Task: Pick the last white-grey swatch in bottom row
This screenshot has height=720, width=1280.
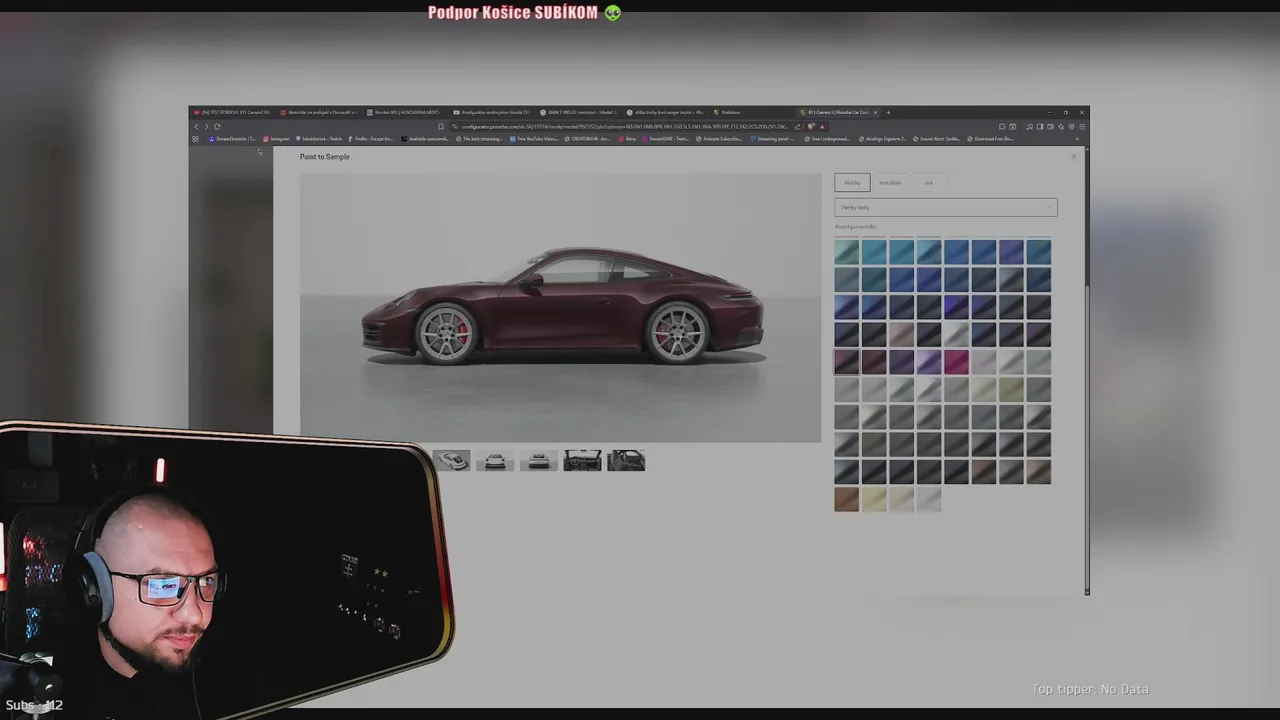Action: [x=929, y=498]
